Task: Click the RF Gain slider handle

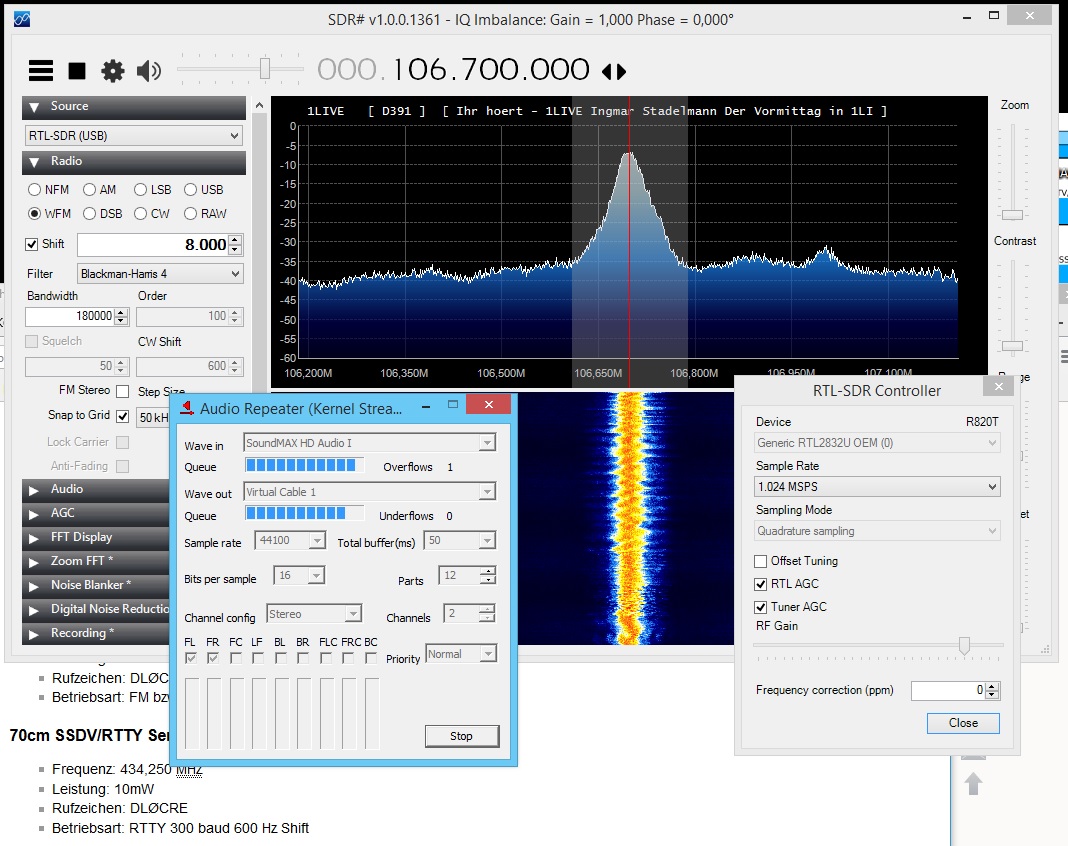Action: click(964, 646)
